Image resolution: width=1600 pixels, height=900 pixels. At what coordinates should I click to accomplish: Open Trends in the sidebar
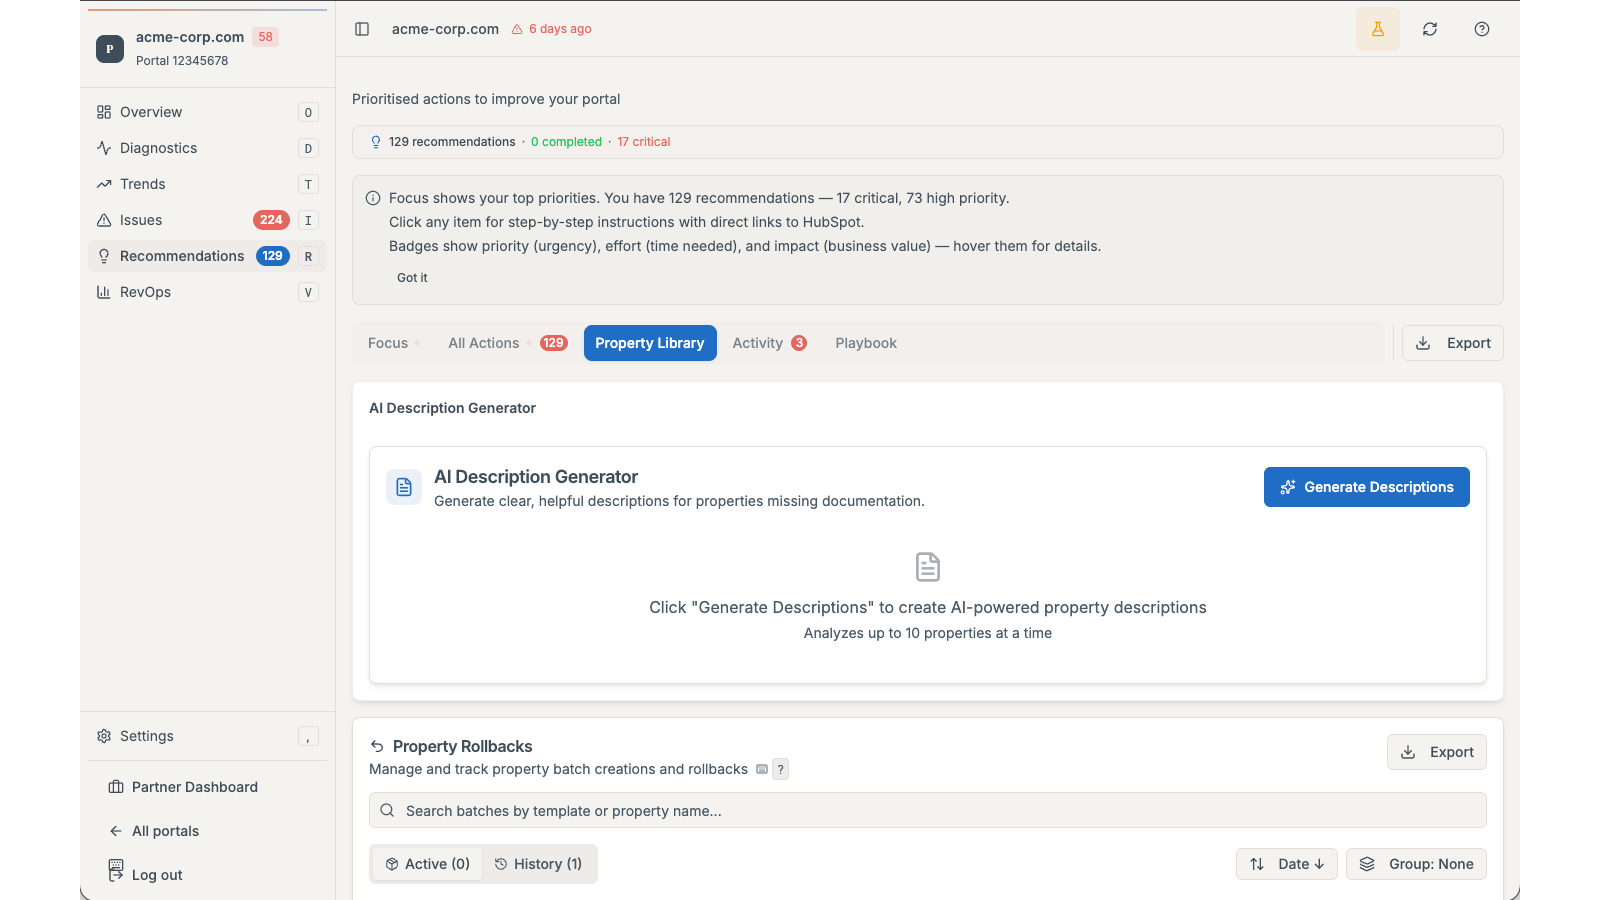pyautogui.click(x=207, y=184)
